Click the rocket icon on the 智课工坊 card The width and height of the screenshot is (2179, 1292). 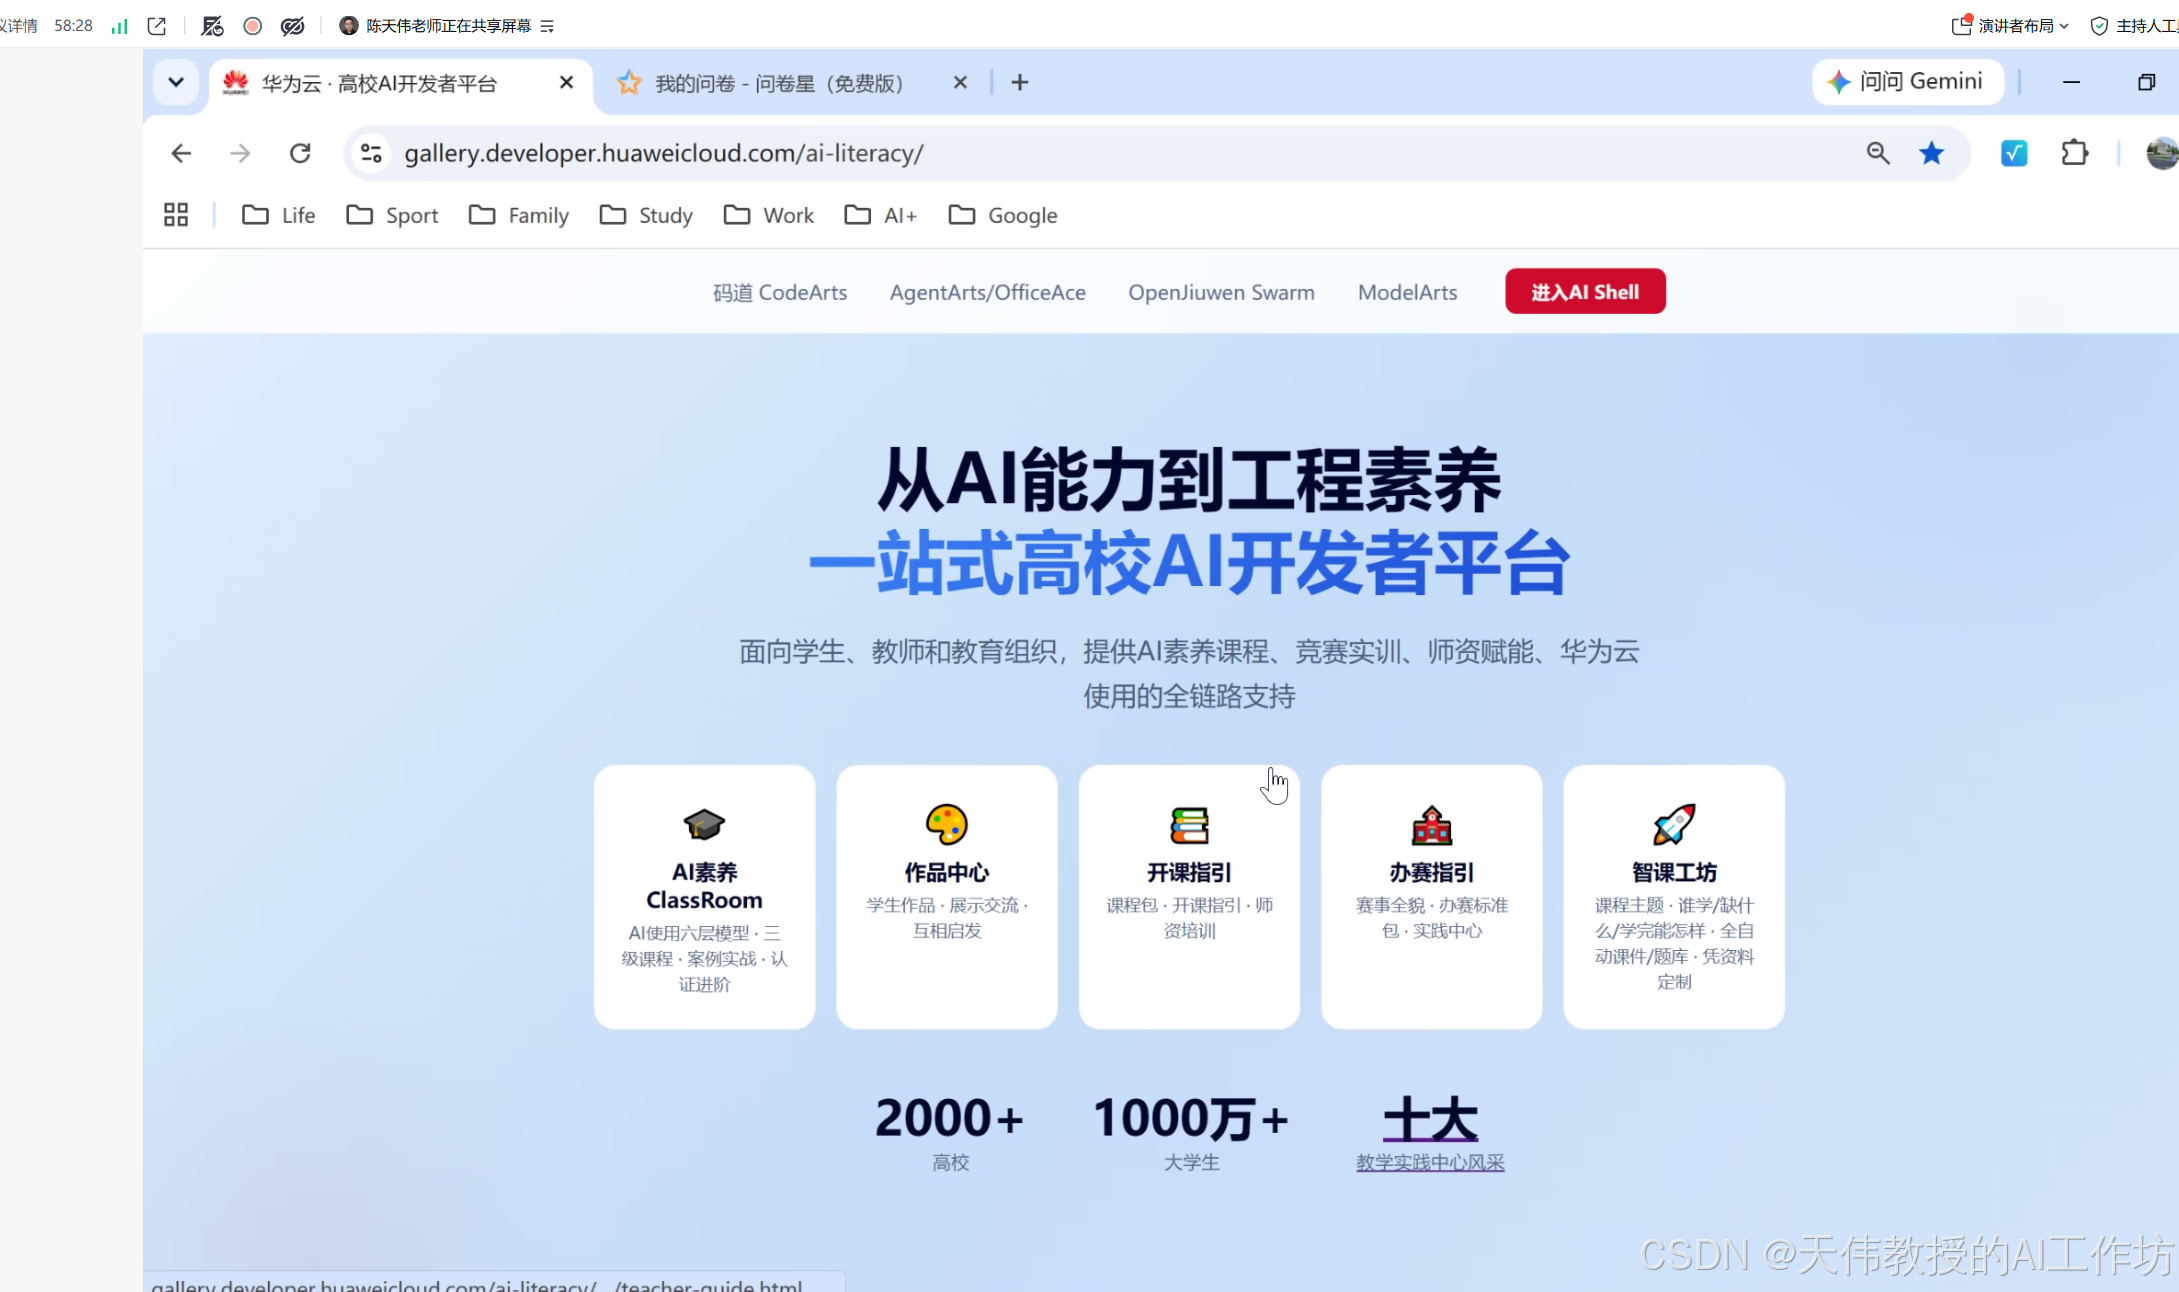1674,825
